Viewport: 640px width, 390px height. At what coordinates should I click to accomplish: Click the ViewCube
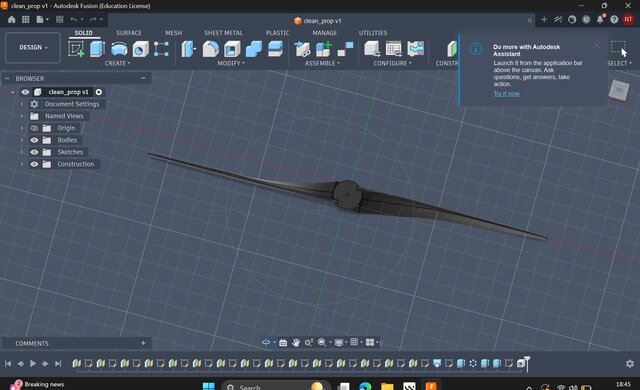point(619,90)
